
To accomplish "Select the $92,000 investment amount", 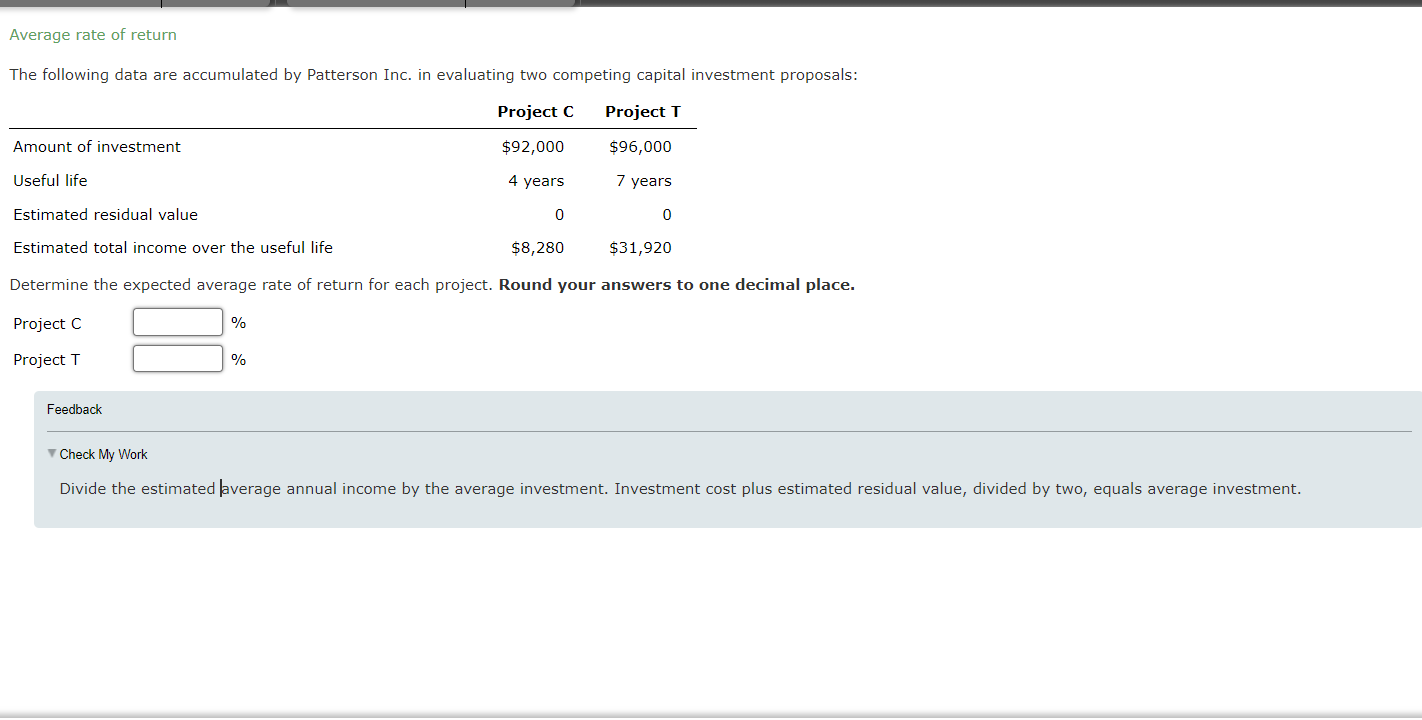I will click(x=532, y=146).
